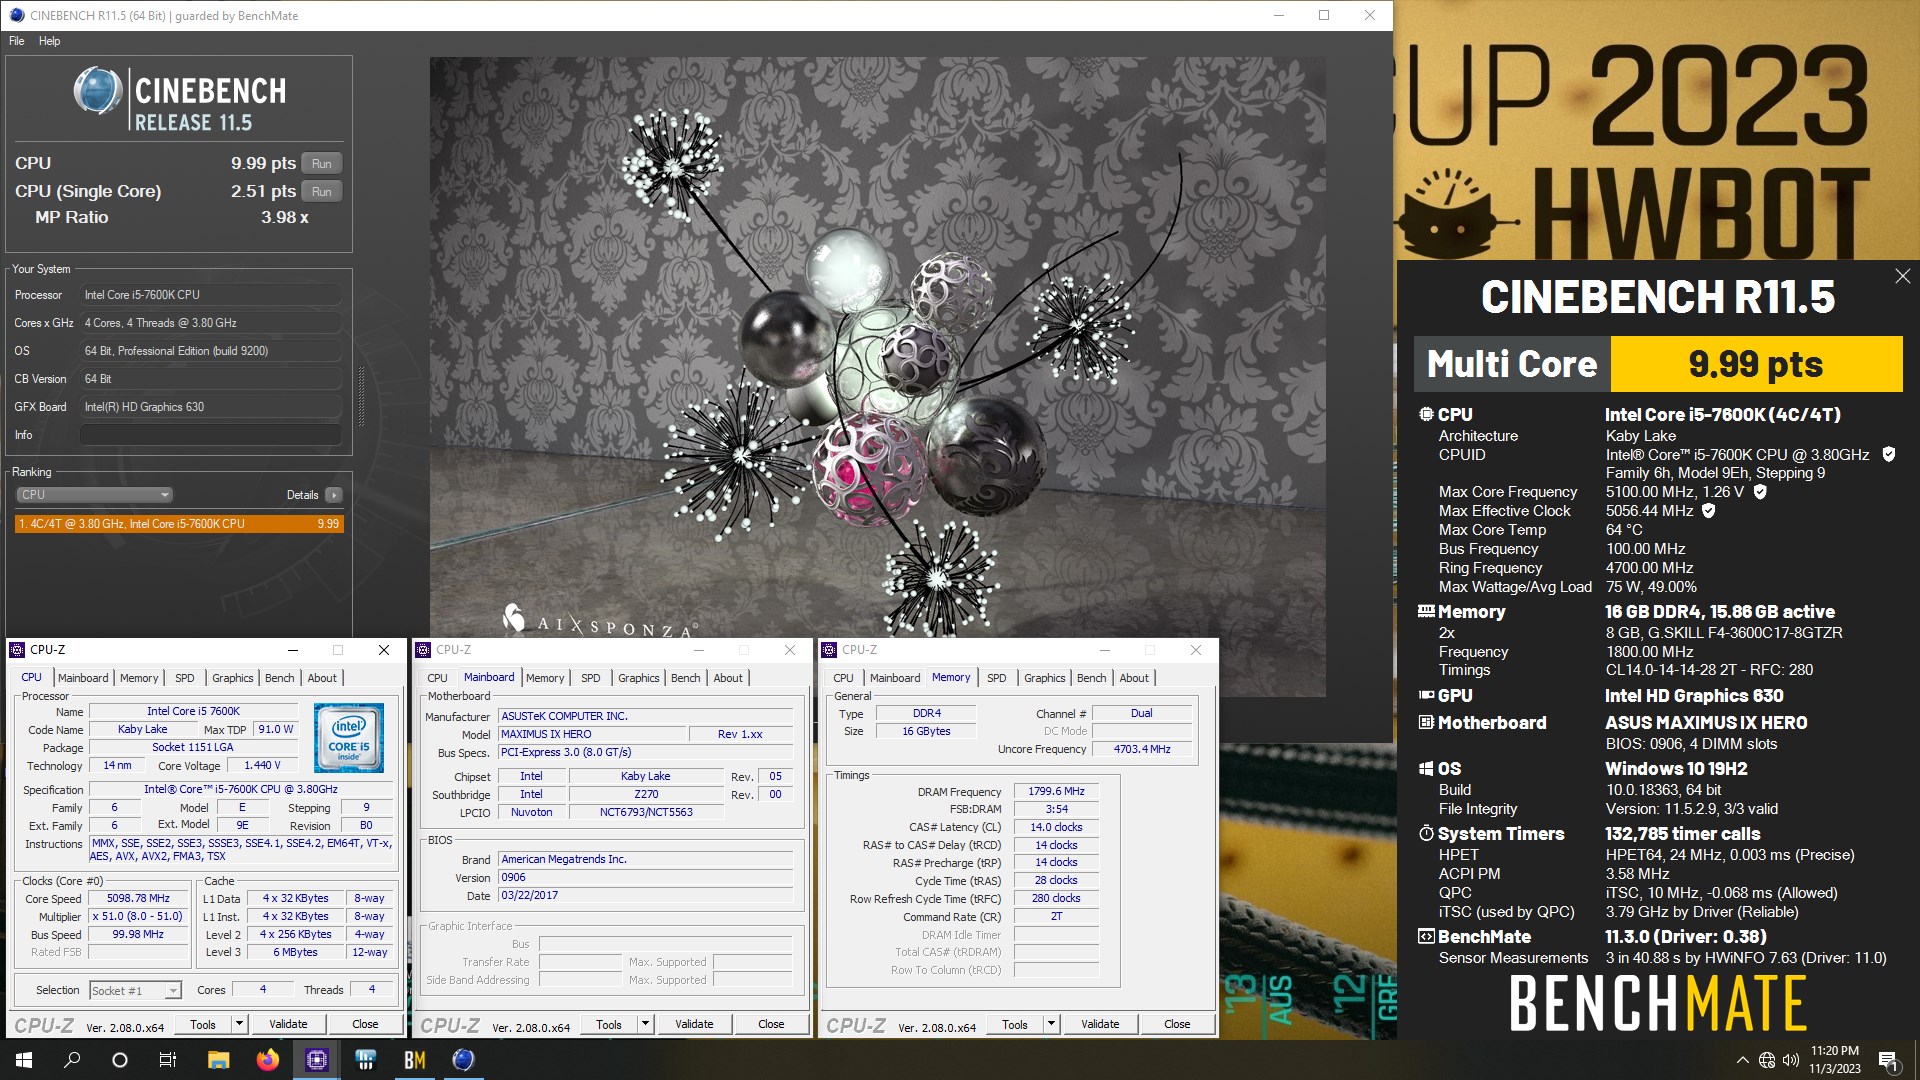
Task: Expand Tools dropdown arrow in Memory window
Action: coord(1051,1024)
